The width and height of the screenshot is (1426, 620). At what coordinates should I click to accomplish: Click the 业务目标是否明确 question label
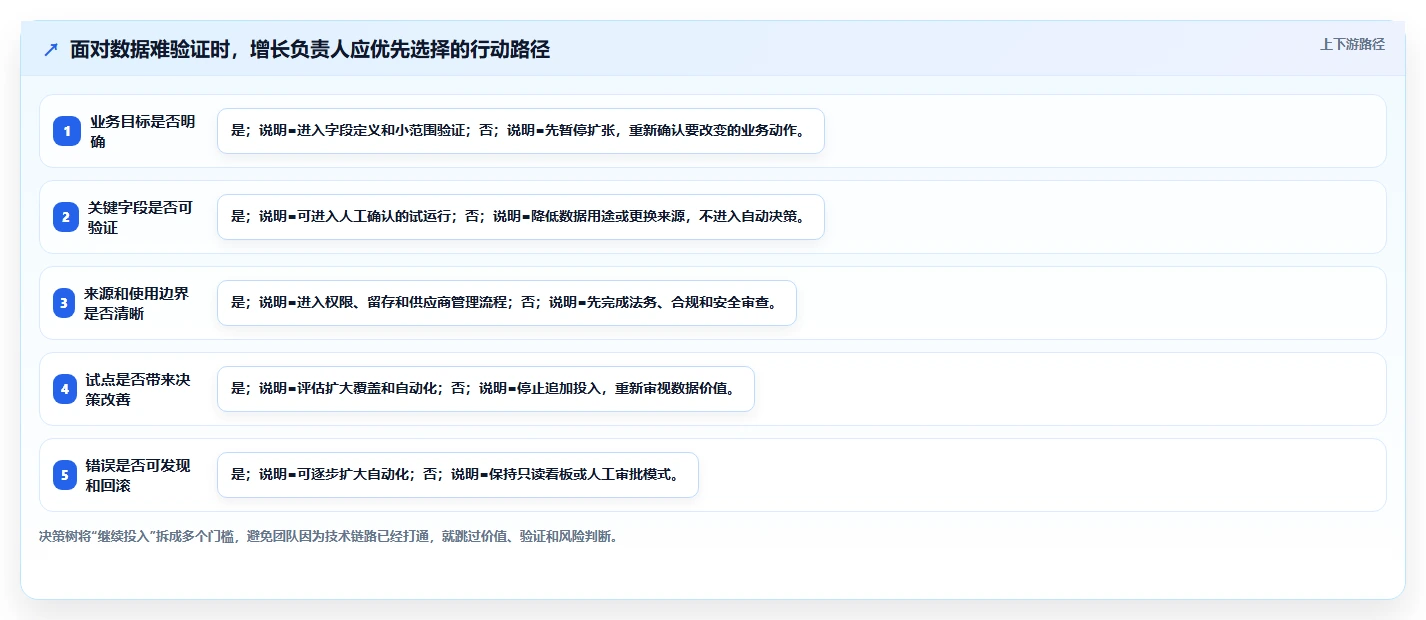142,131
